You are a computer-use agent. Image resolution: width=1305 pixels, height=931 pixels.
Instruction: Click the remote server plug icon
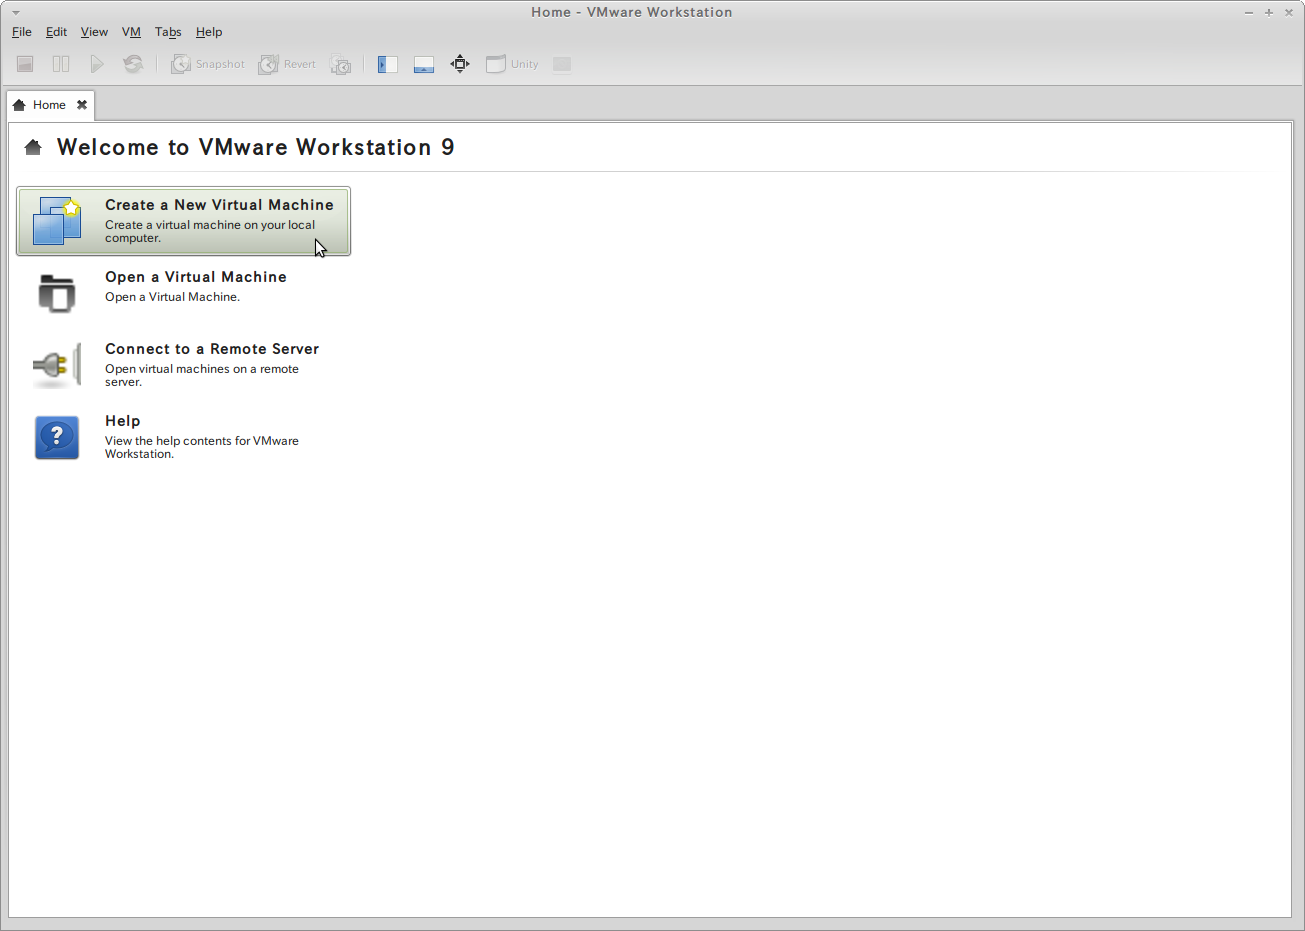click(57, 365)
